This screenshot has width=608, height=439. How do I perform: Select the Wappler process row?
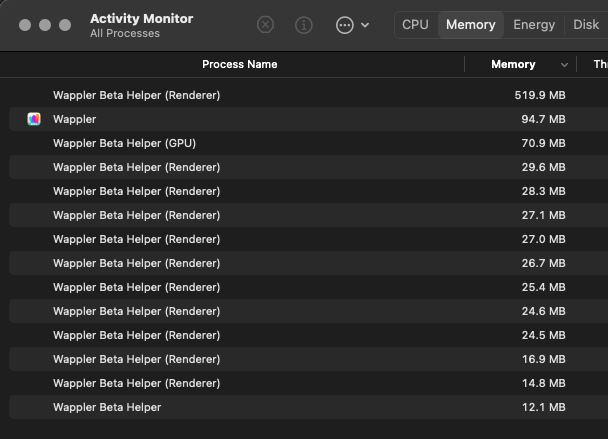click(308, 119)
